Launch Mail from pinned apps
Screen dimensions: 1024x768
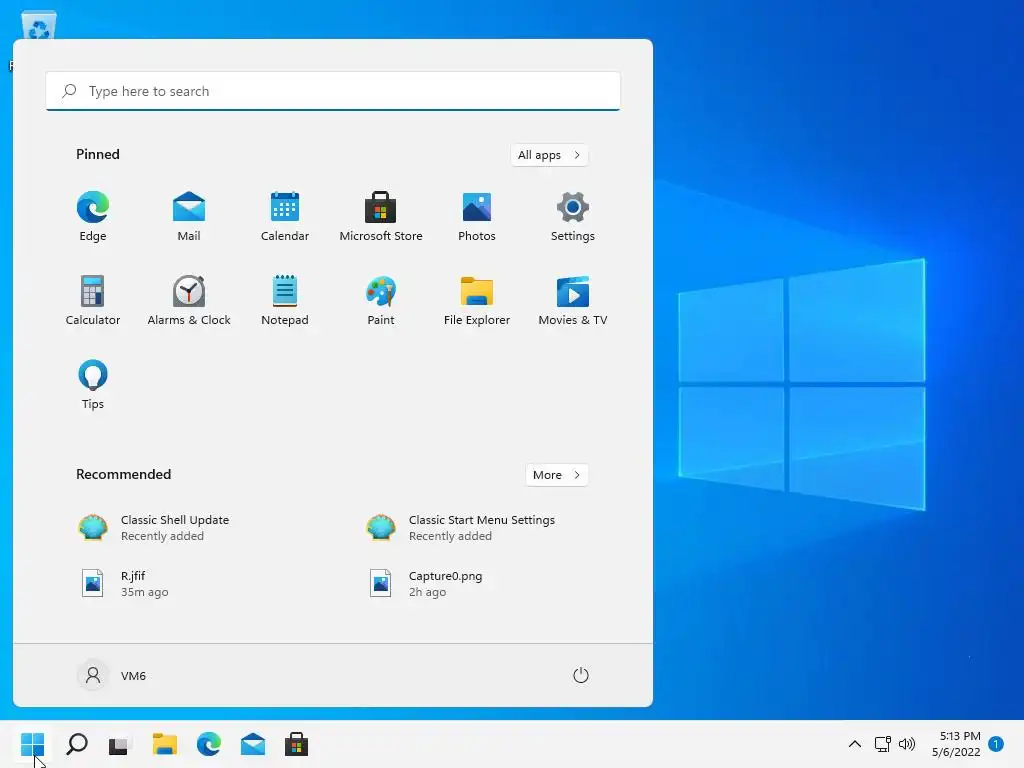click(189, 217)
